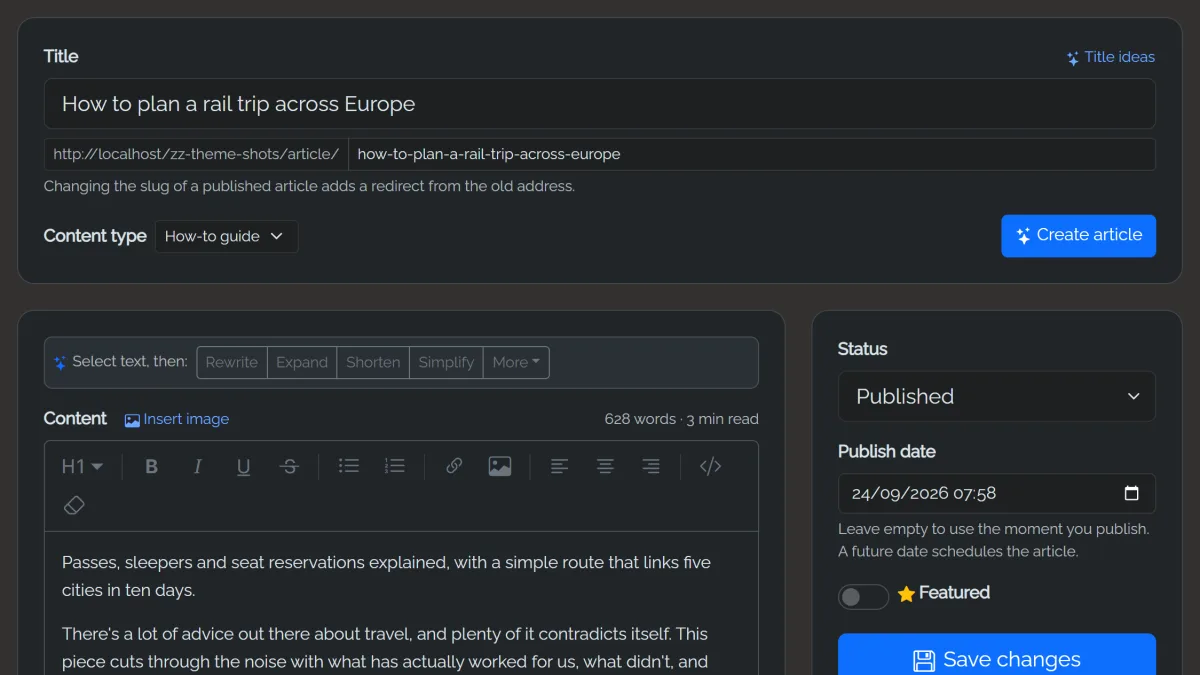Clear formatting with the eraser icon

point(74,505)
